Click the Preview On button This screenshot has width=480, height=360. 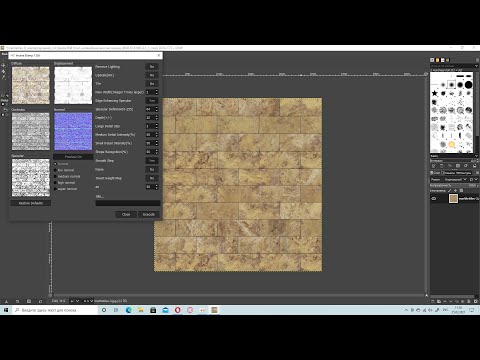point(73,157)
